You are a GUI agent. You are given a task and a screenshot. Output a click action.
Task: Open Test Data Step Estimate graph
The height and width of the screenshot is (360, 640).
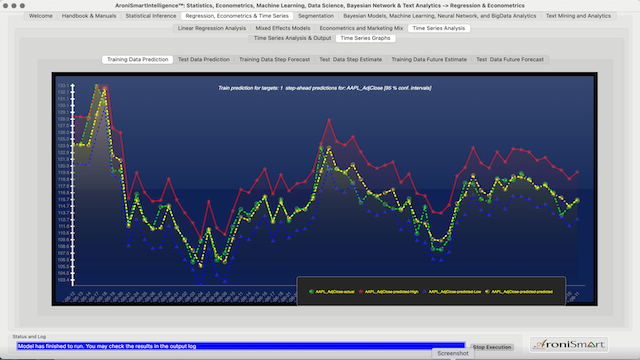[351, 60]
